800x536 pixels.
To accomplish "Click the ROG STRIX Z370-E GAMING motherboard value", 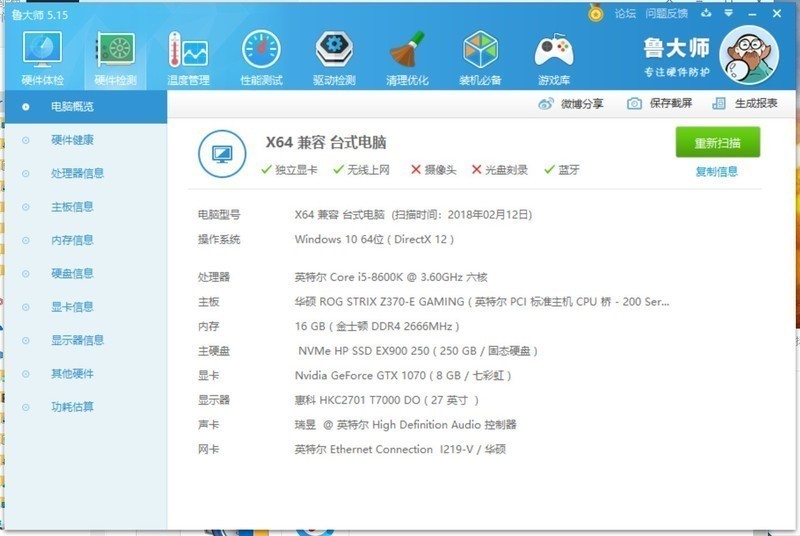I will 482,301.
